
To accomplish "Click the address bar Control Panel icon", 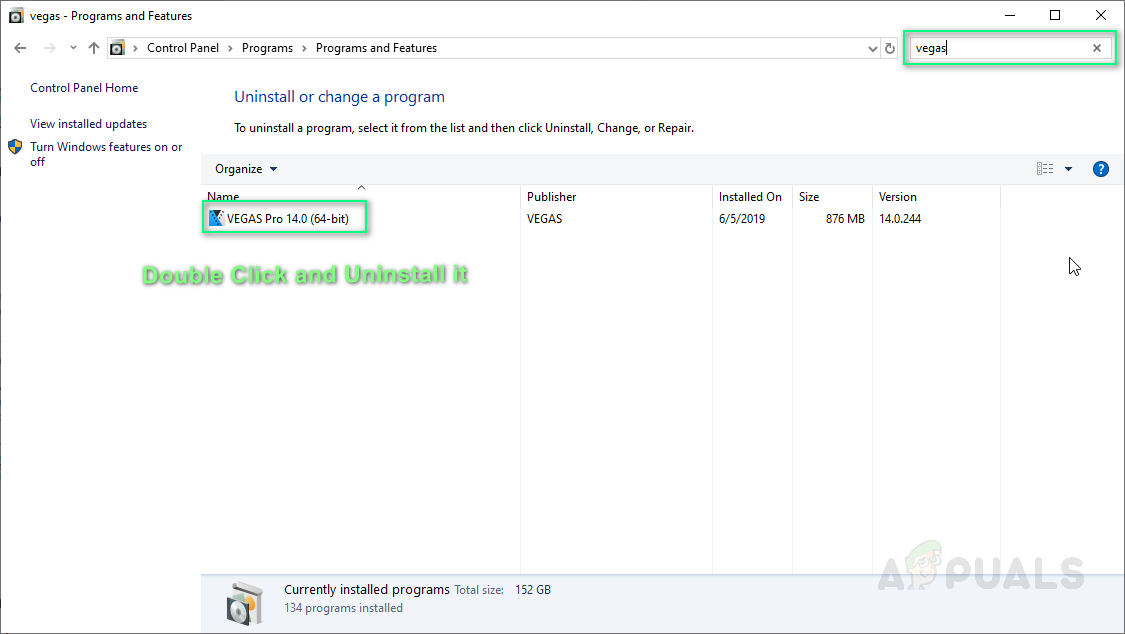I will point(117,48).
